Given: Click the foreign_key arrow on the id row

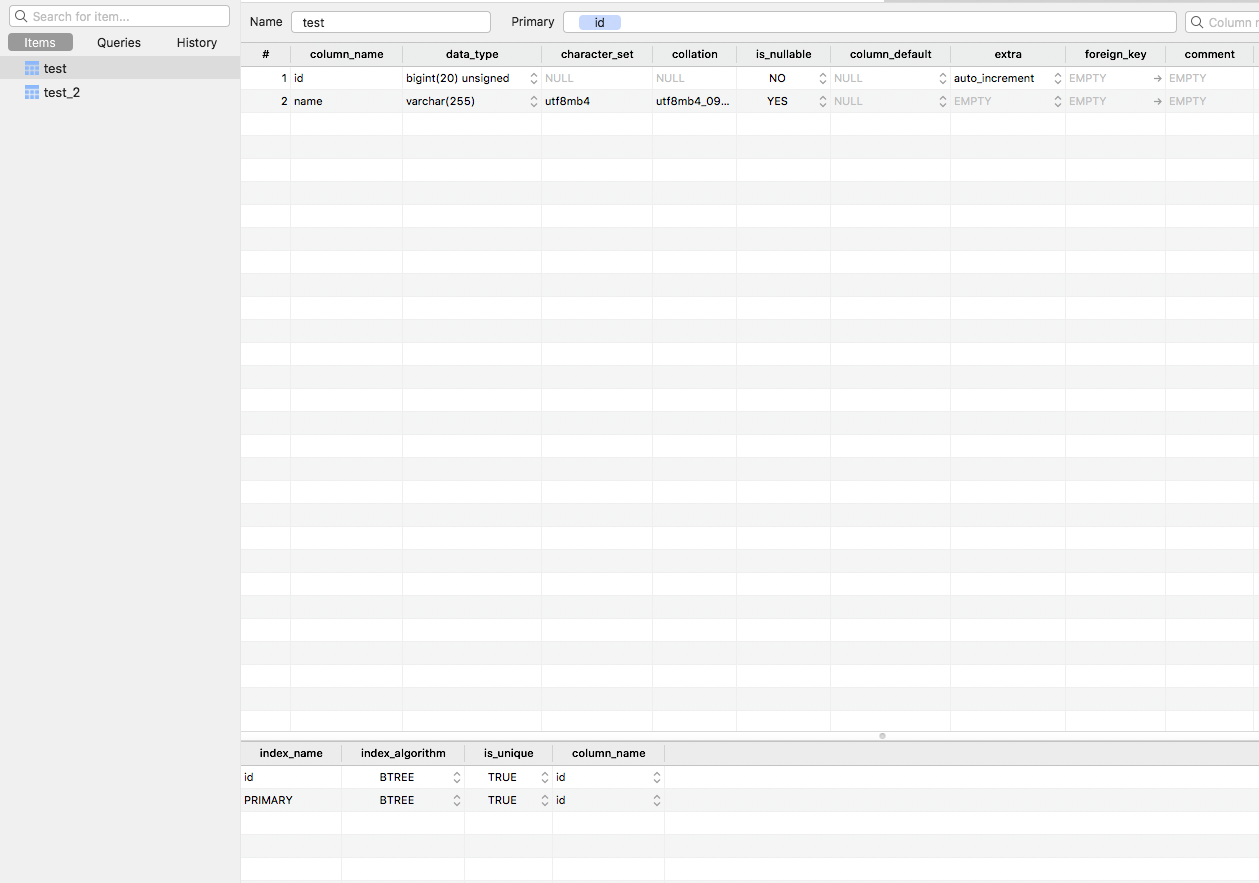Looking at the screenshot, I should 1157,77.
